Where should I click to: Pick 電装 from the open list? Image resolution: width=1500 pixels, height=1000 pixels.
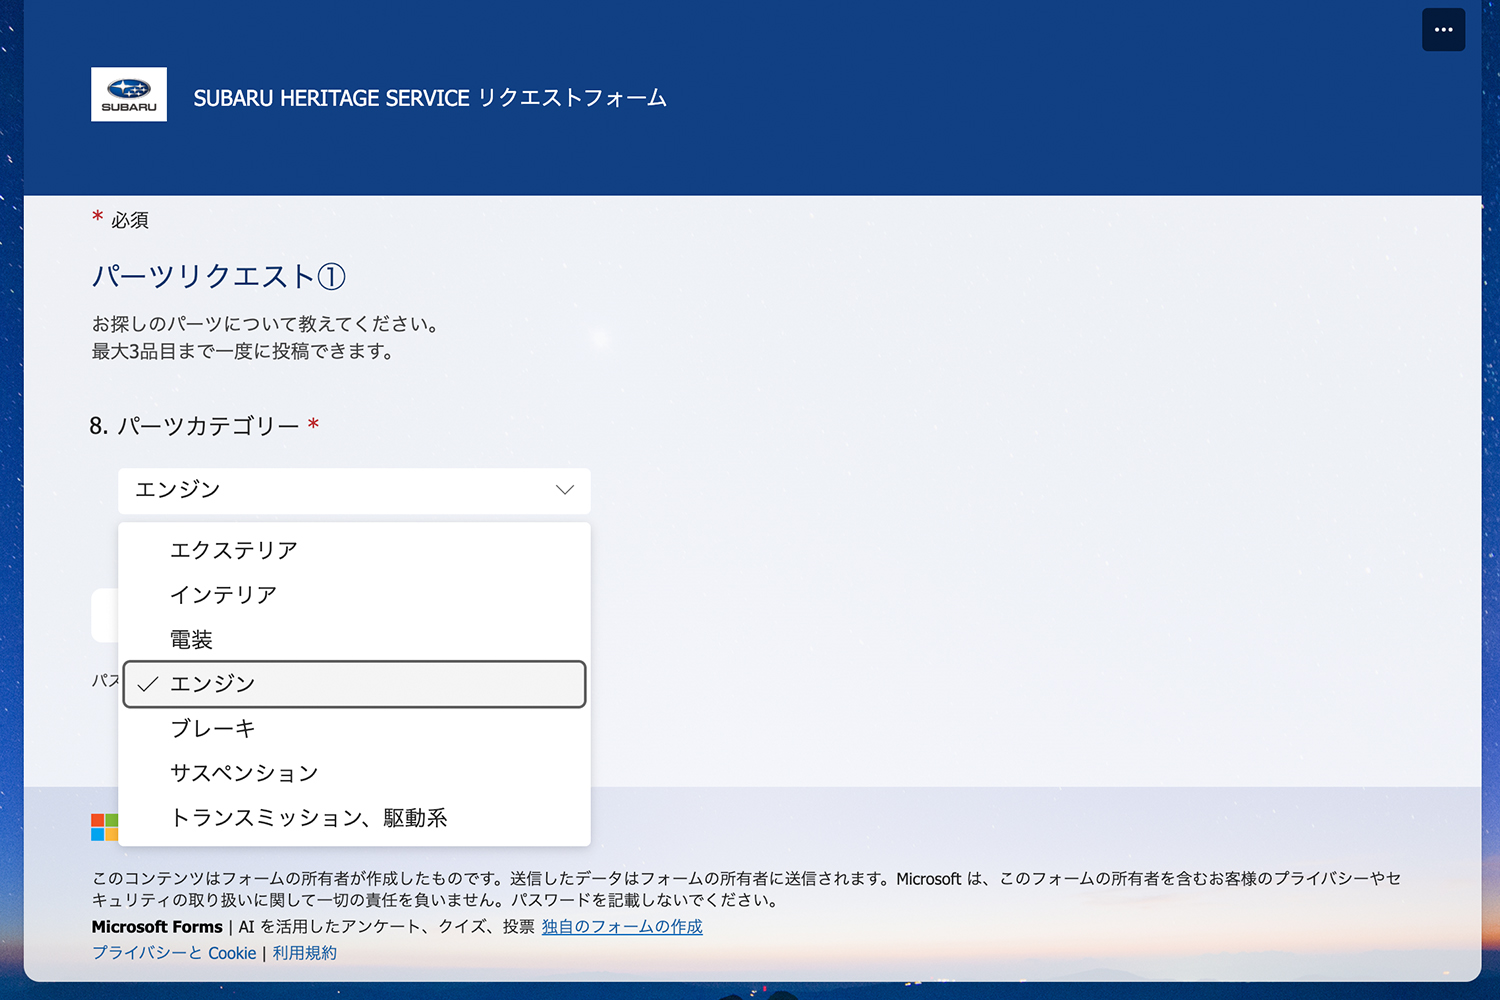click(x=191, y=639)
